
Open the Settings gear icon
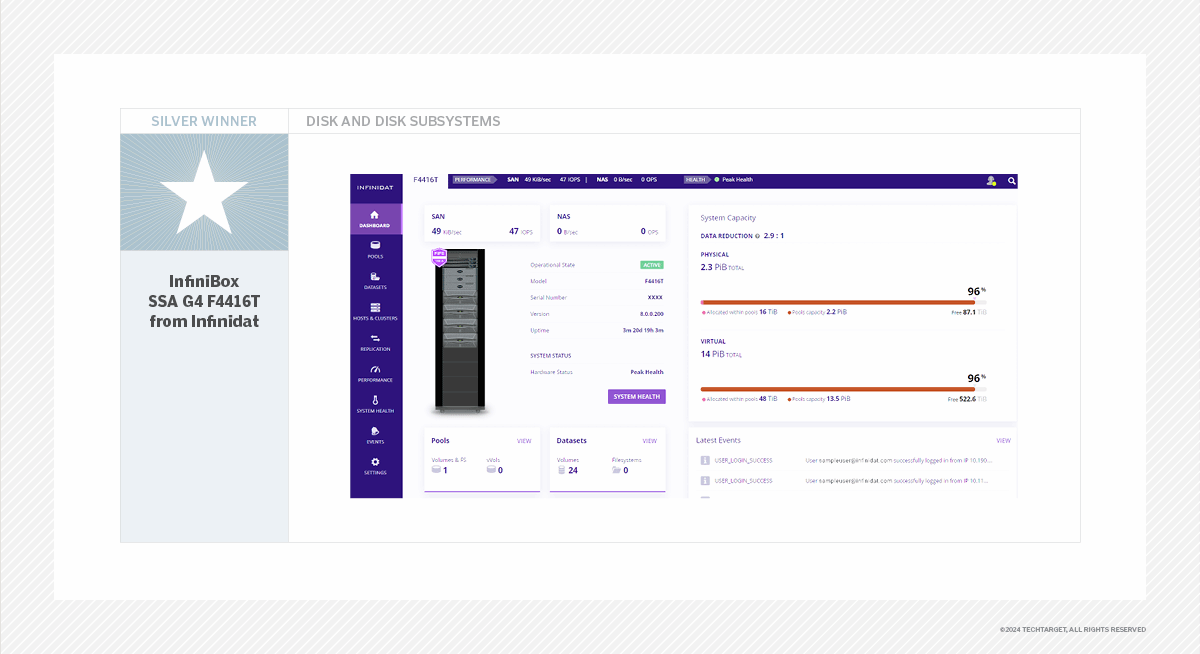375,462
